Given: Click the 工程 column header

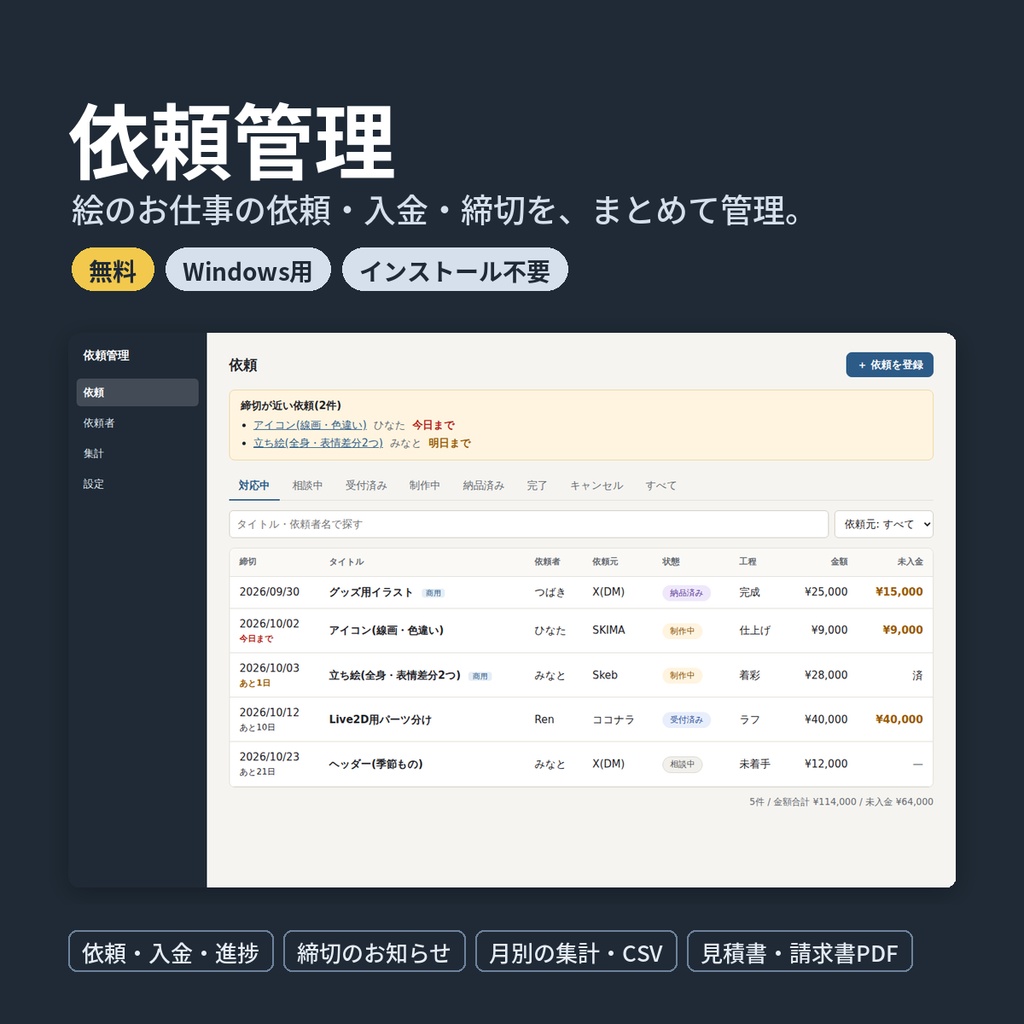Looking at the screenshot, I should [x=748, y=562].
